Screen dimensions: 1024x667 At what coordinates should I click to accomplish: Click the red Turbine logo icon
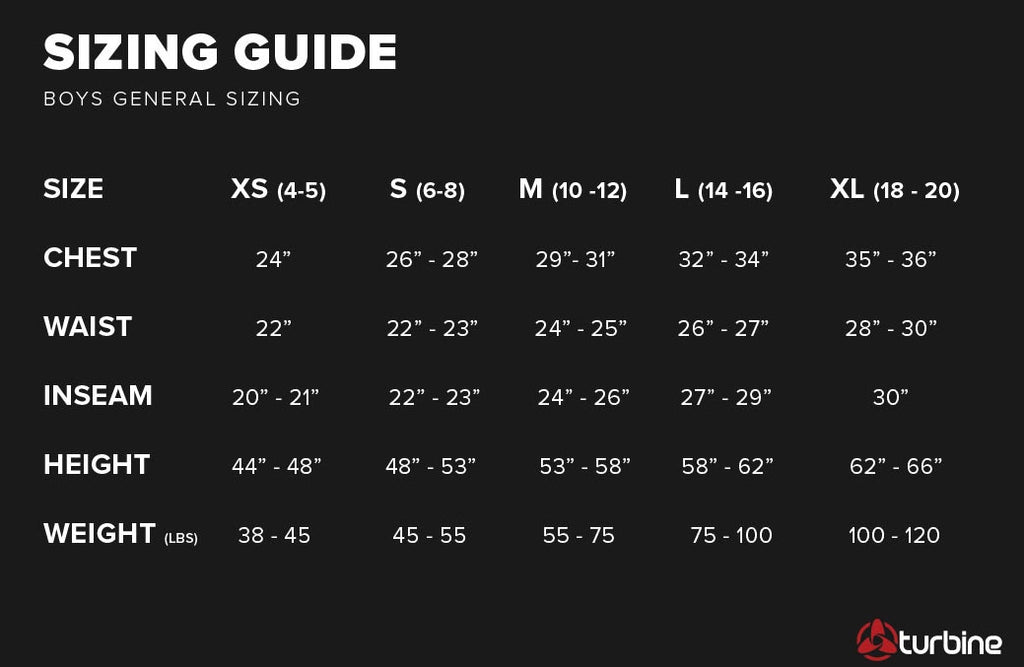[x=877, y=640]
